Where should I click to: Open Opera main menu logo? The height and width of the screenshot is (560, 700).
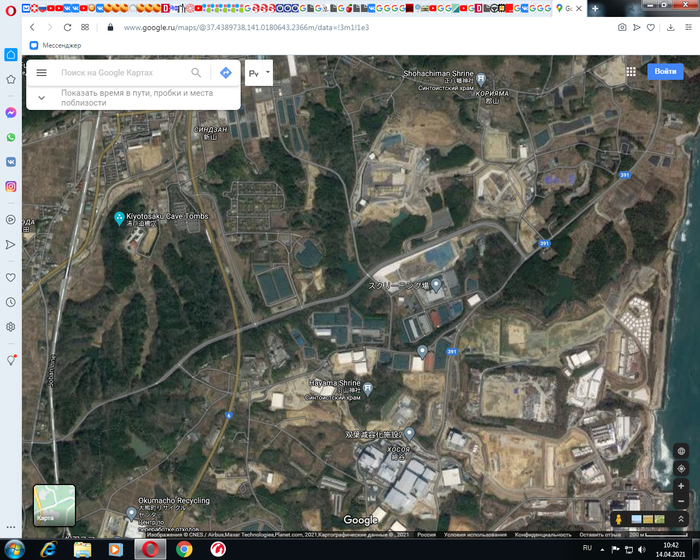point(11,10)
